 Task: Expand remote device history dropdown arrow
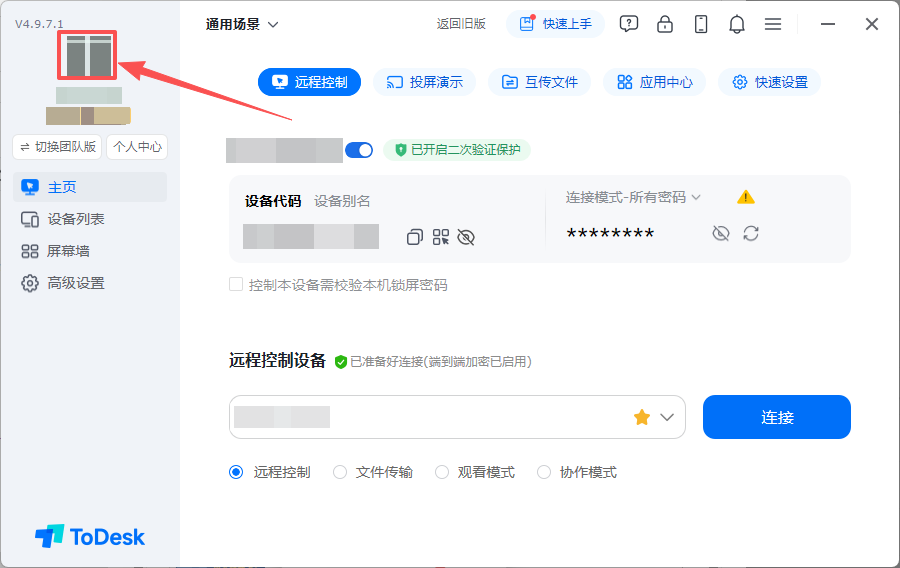pyautogui.click(x=666, y=417)
